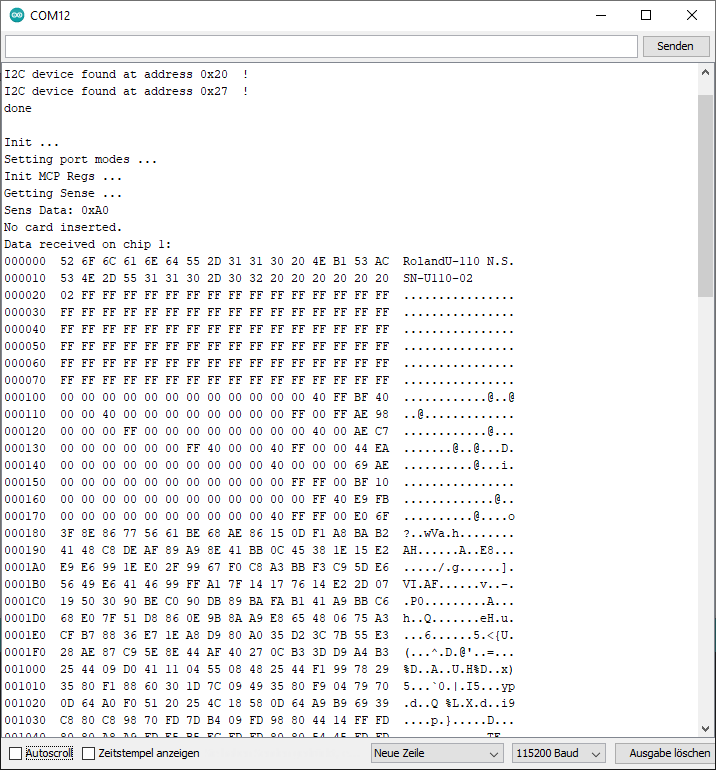Click the line 'I2C device found at address 0x27'
The height and width of the screenshot is (770, 716).
tap(126, 91)
